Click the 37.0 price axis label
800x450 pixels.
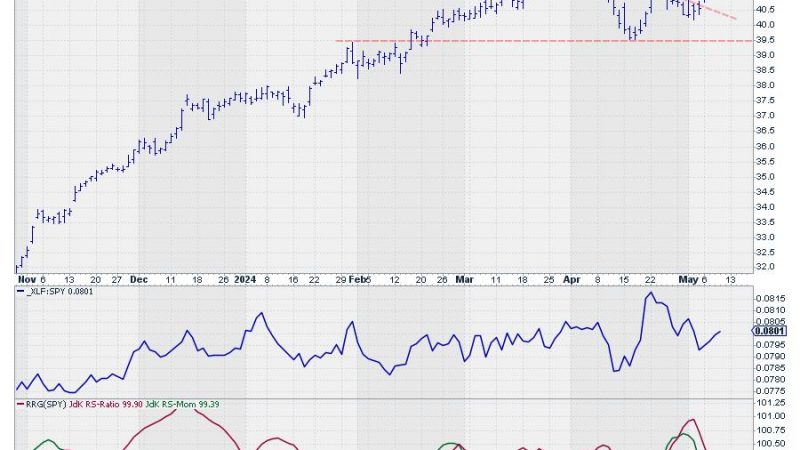[x=765, y=116]
